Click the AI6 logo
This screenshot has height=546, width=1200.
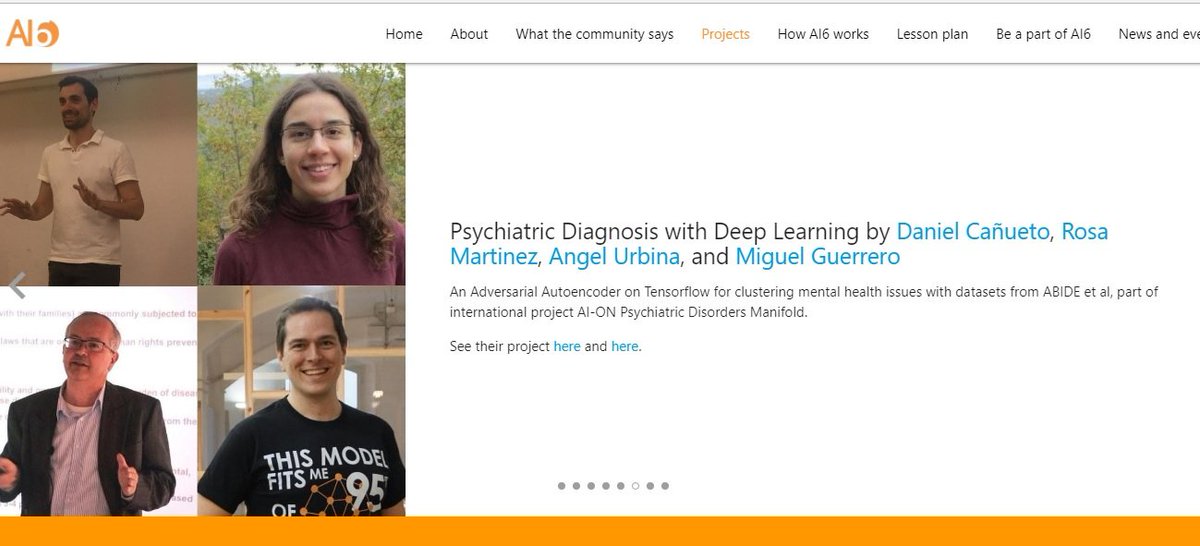click(x=32, y=33)
